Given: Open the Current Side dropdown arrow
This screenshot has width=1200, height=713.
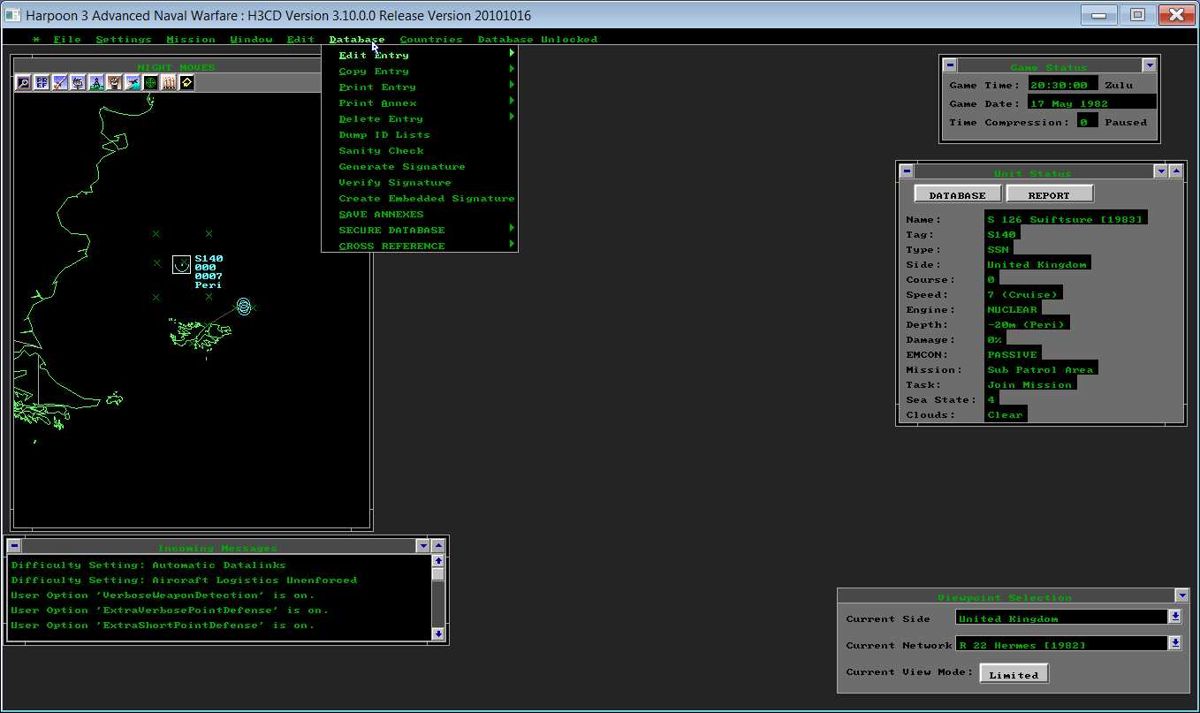Looking at the screenshot, I should tap(1175, 617).
